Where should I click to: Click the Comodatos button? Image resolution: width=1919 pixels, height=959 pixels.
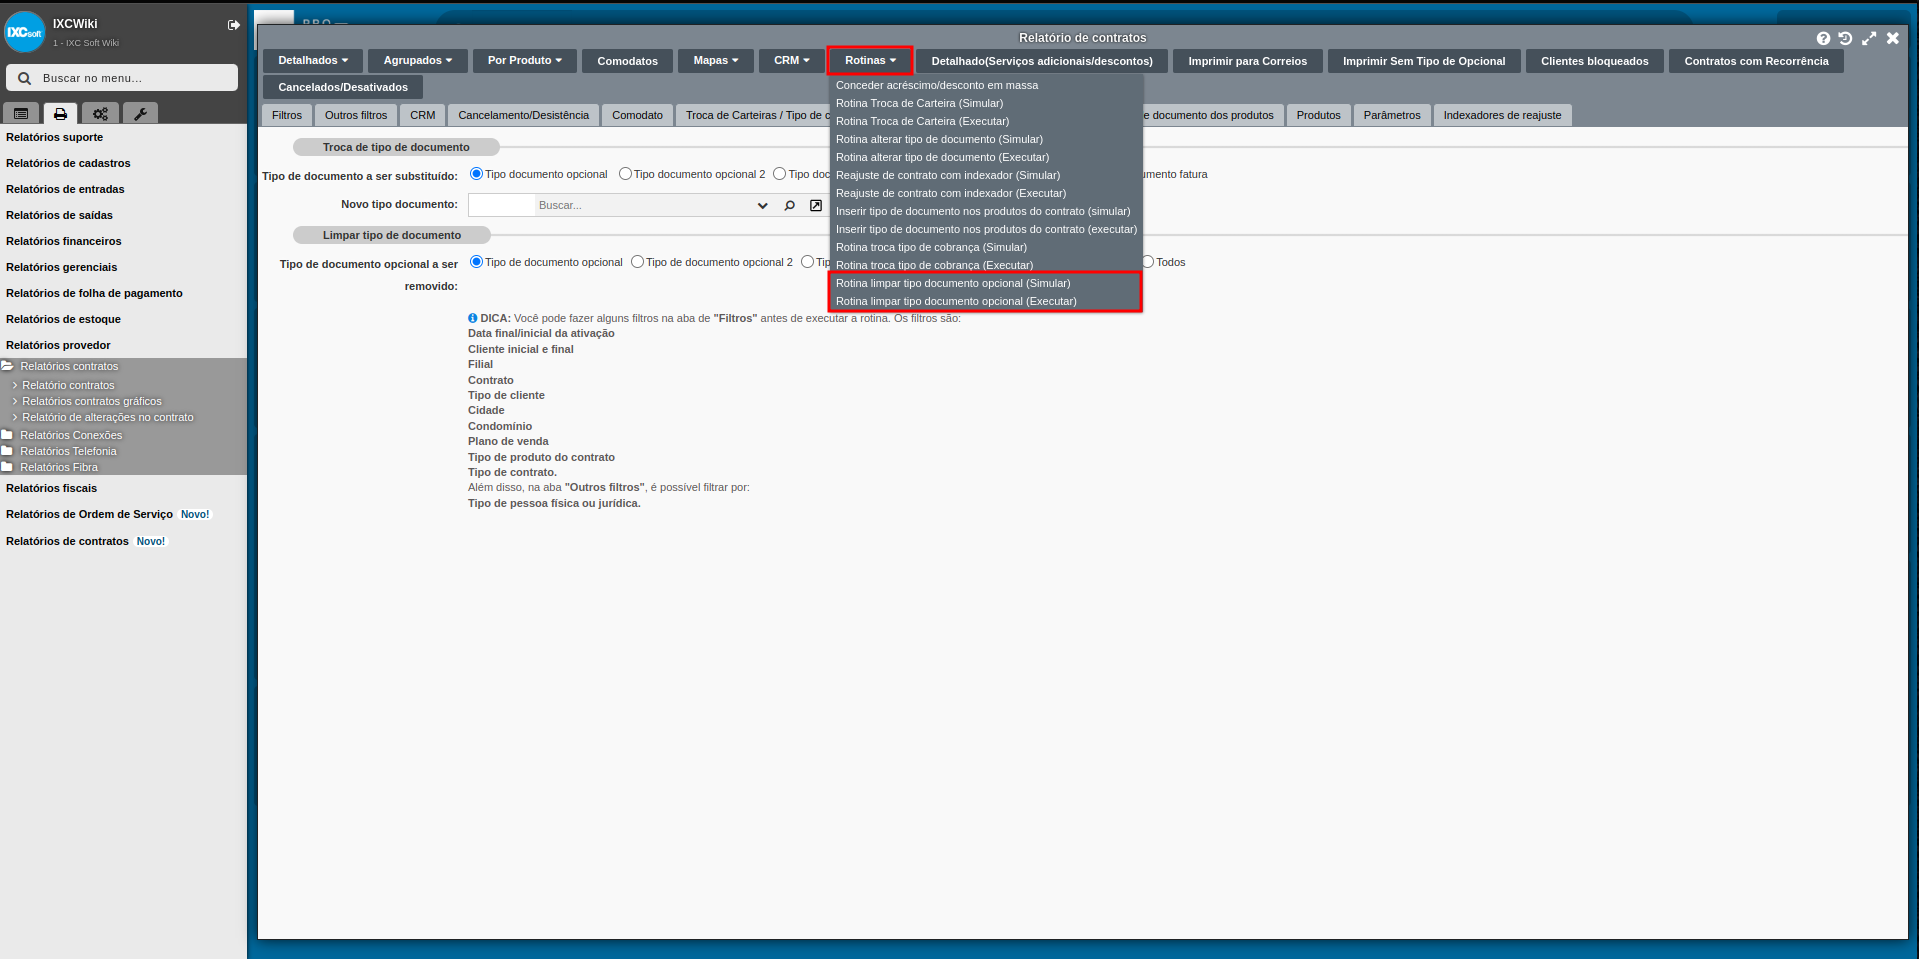pyautogui.click(x=627, y=61)
